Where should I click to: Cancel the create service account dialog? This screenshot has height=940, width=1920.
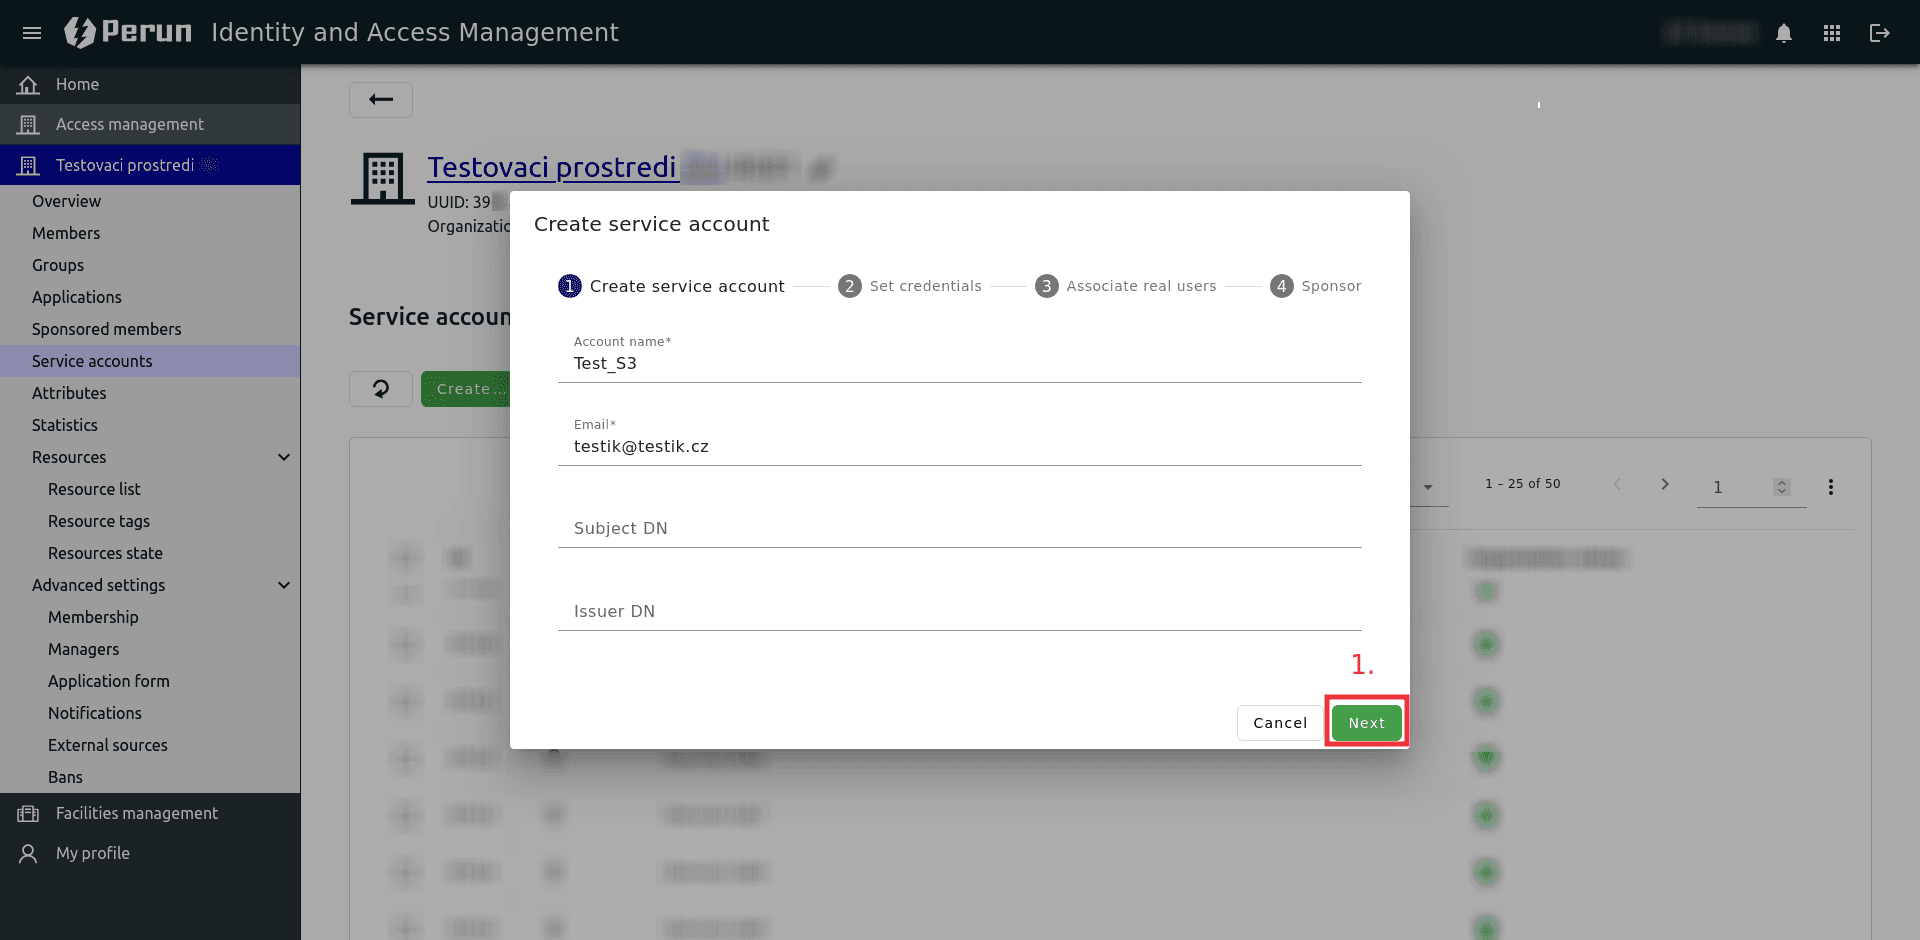[x=1280, y=723]
